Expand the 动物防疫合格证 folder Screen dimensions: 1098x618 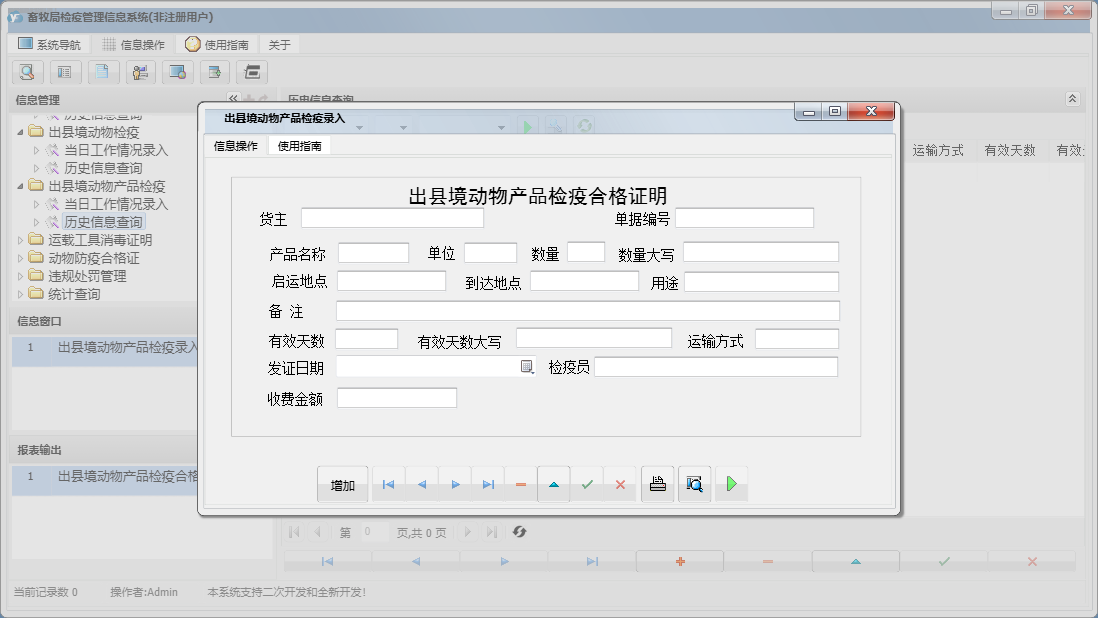(x=20, y=258)
